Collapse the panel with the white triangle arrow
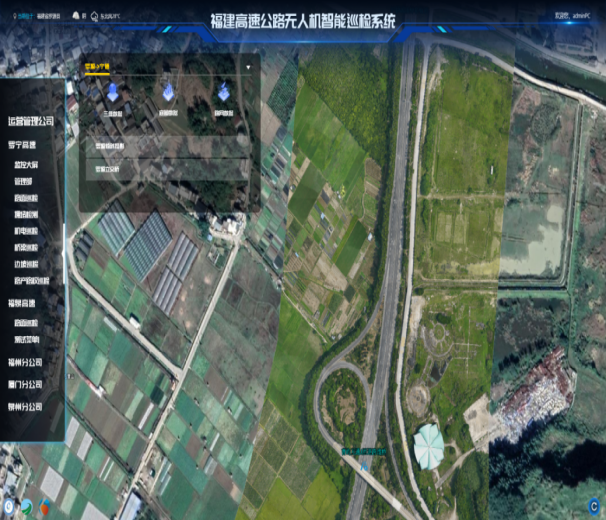606x520 pixels. pos(248,68)
